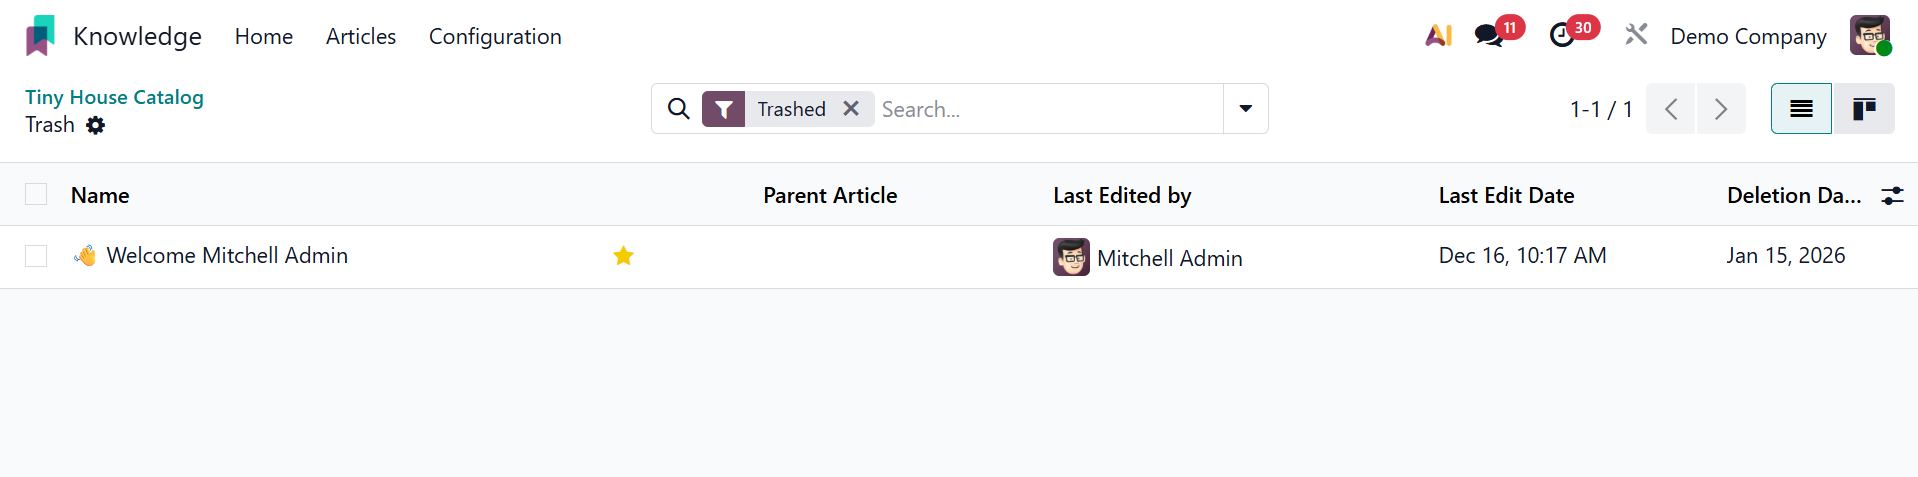This screenshot has width=1918, height=477.
Task: Toggle favorite star on Welcome Mitchell Admin
Action: pyautogui.click(x=624, y=256)
